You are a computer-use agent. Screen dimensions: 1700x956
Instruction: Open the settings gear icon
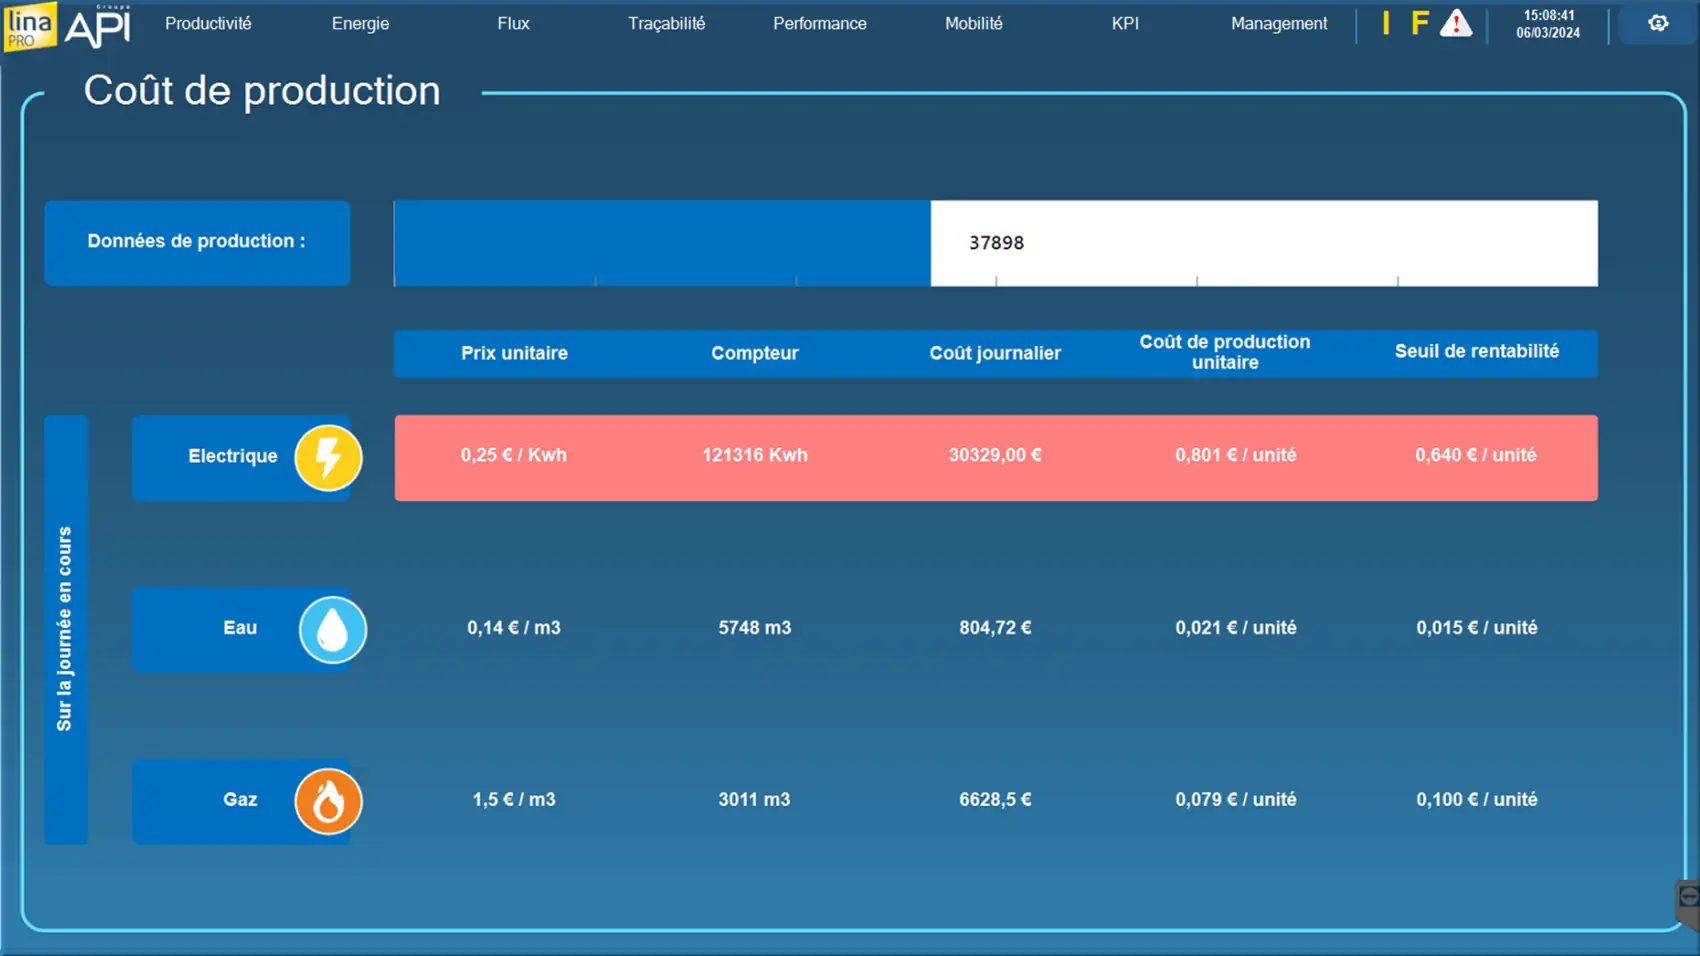tap(1658, 23)
